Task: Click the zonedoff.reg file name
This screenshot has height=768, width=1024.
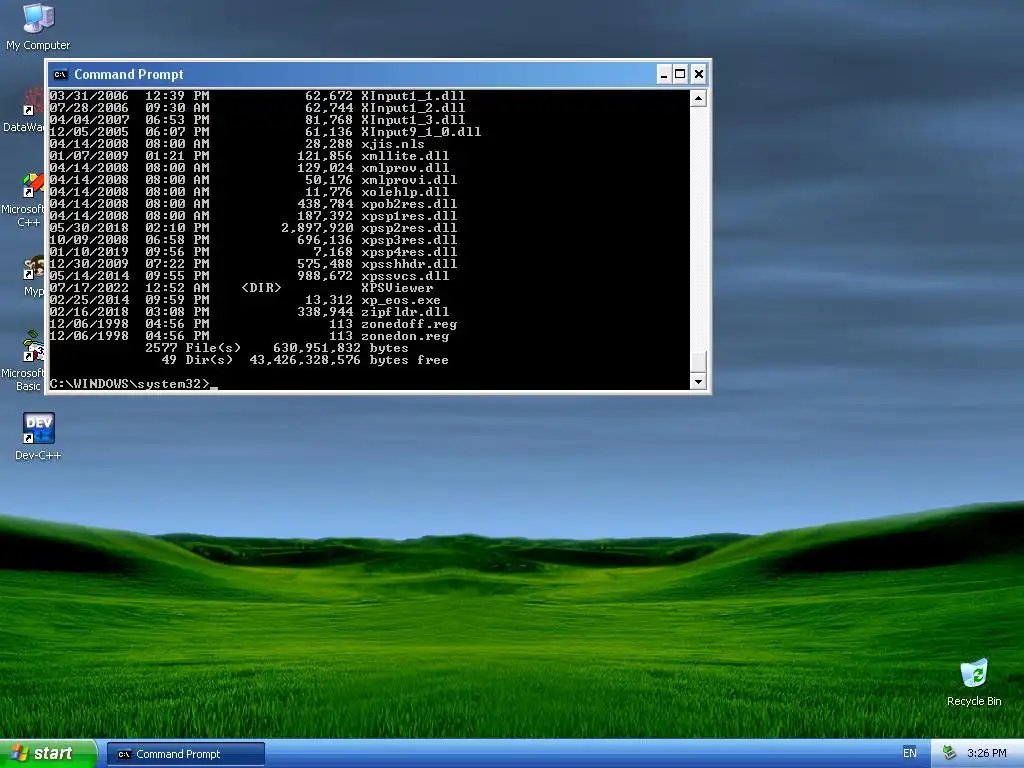Action: (409, 324)
